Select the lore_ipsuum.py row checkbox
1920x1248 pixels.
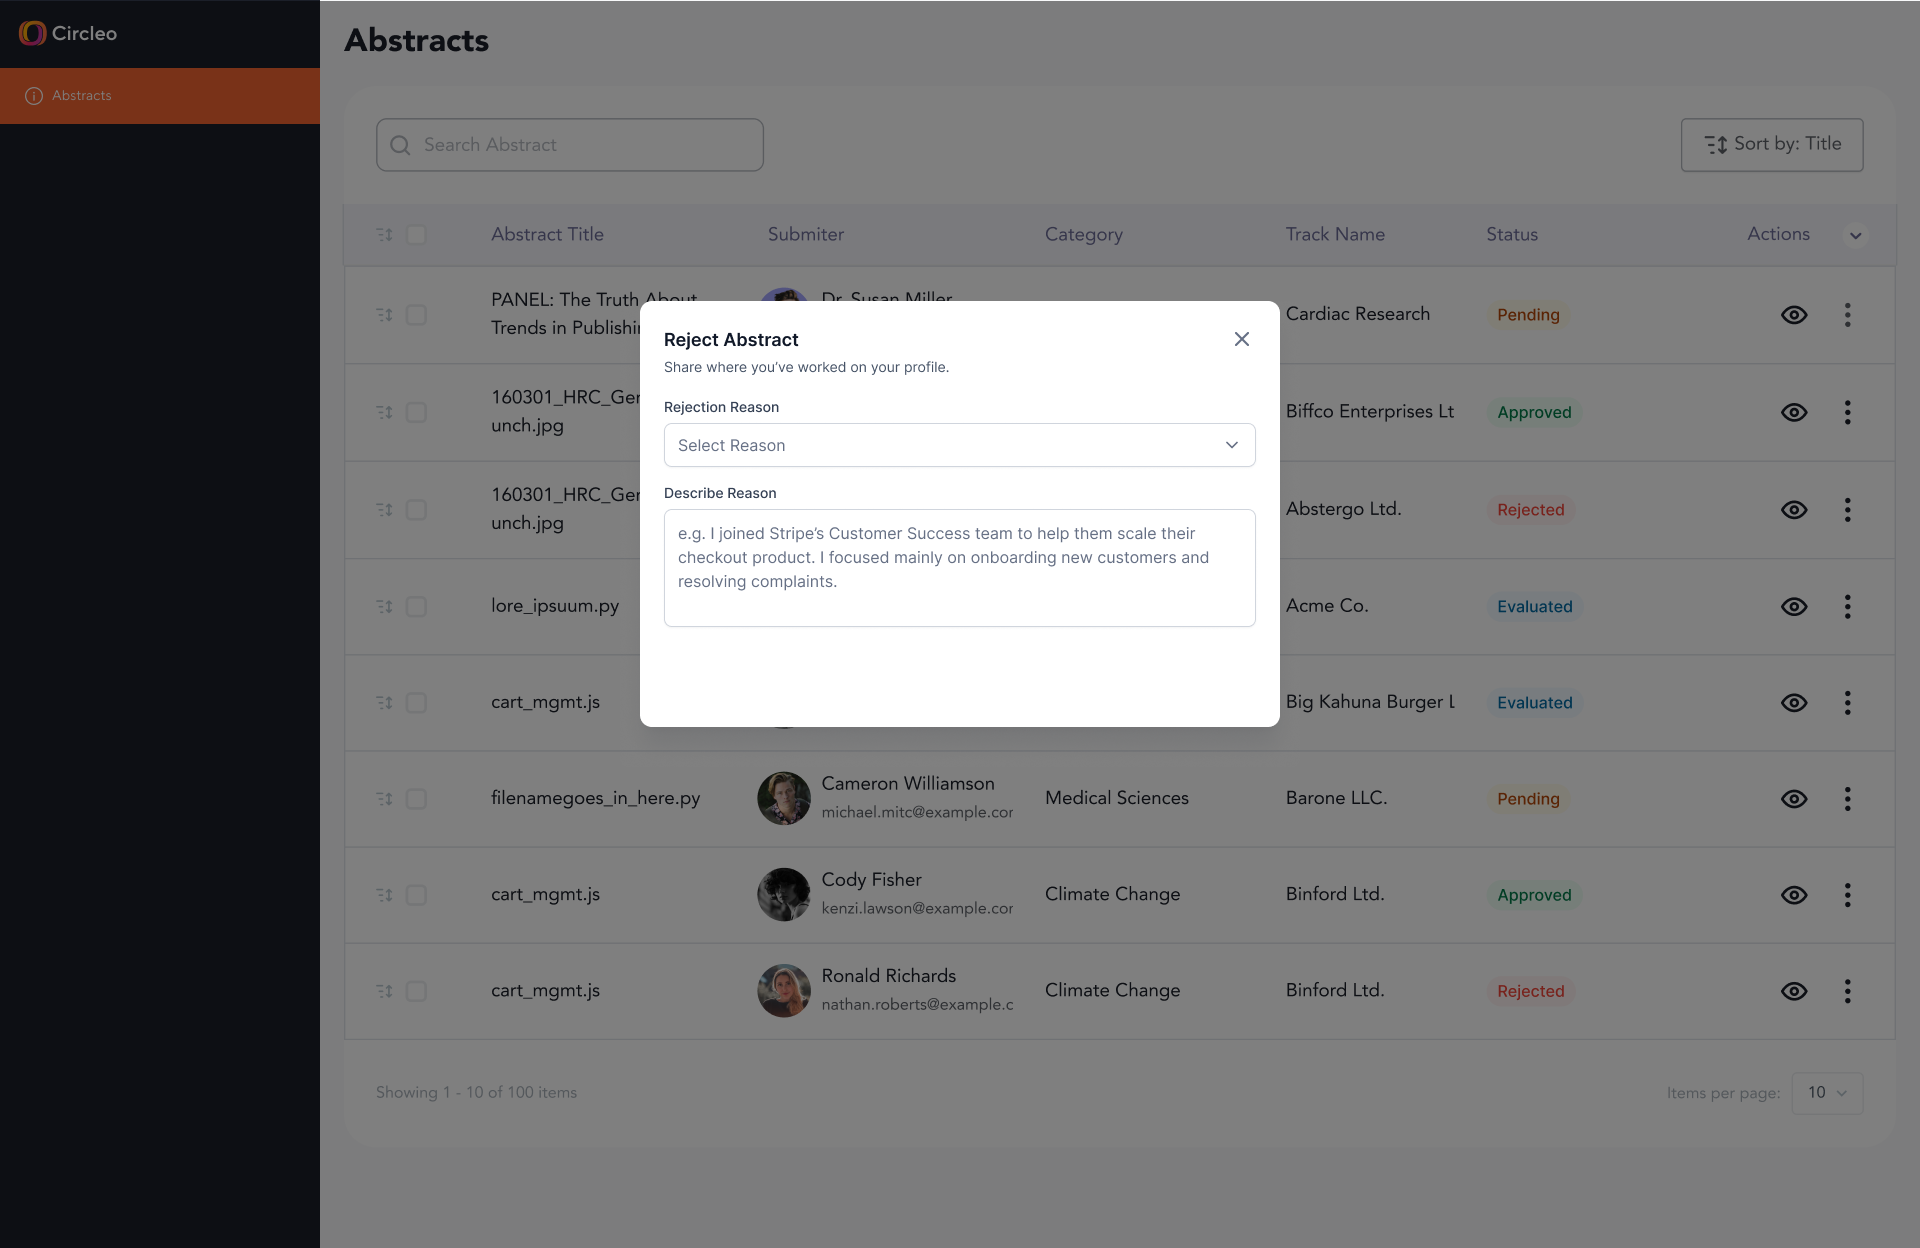pyautogui.click(x=416, y=607)
